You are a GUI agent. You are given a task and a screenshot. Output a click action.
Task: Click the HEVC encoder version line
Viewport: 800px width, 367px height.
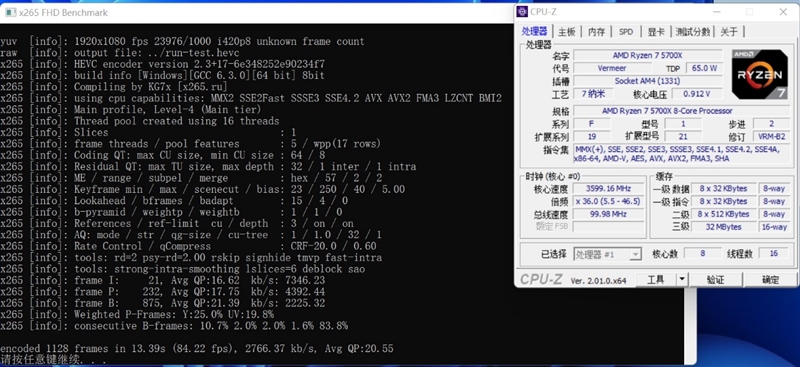pyautogui.click(x=162, y=64)
